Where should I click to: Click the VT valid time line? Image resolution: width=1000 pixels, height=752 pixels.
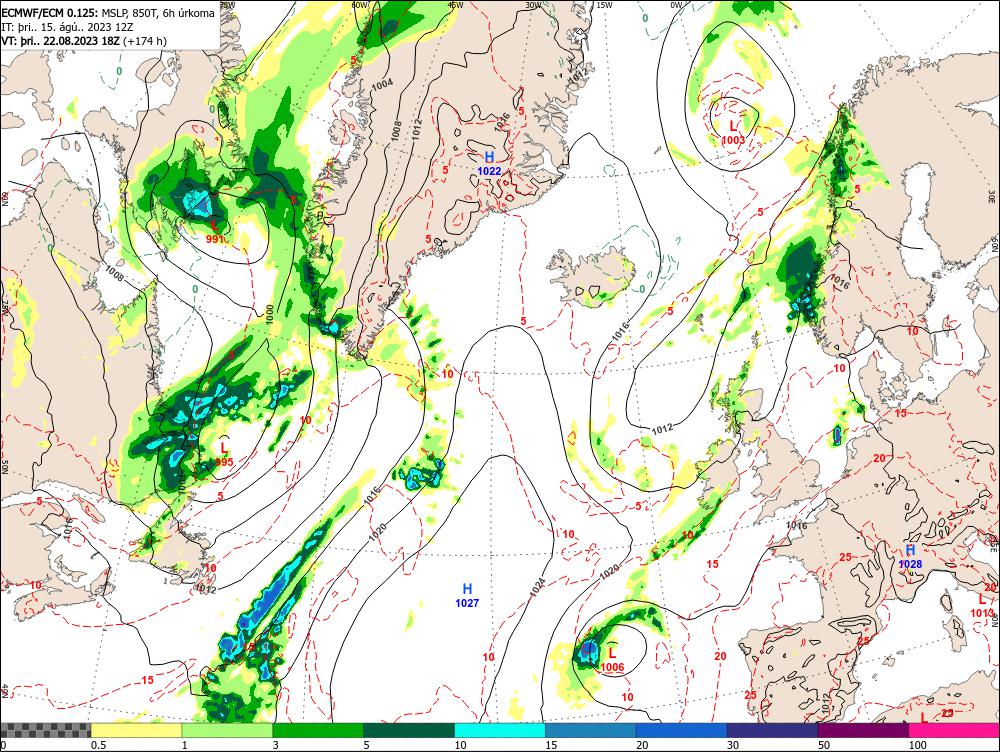click(x=84, y=41)
